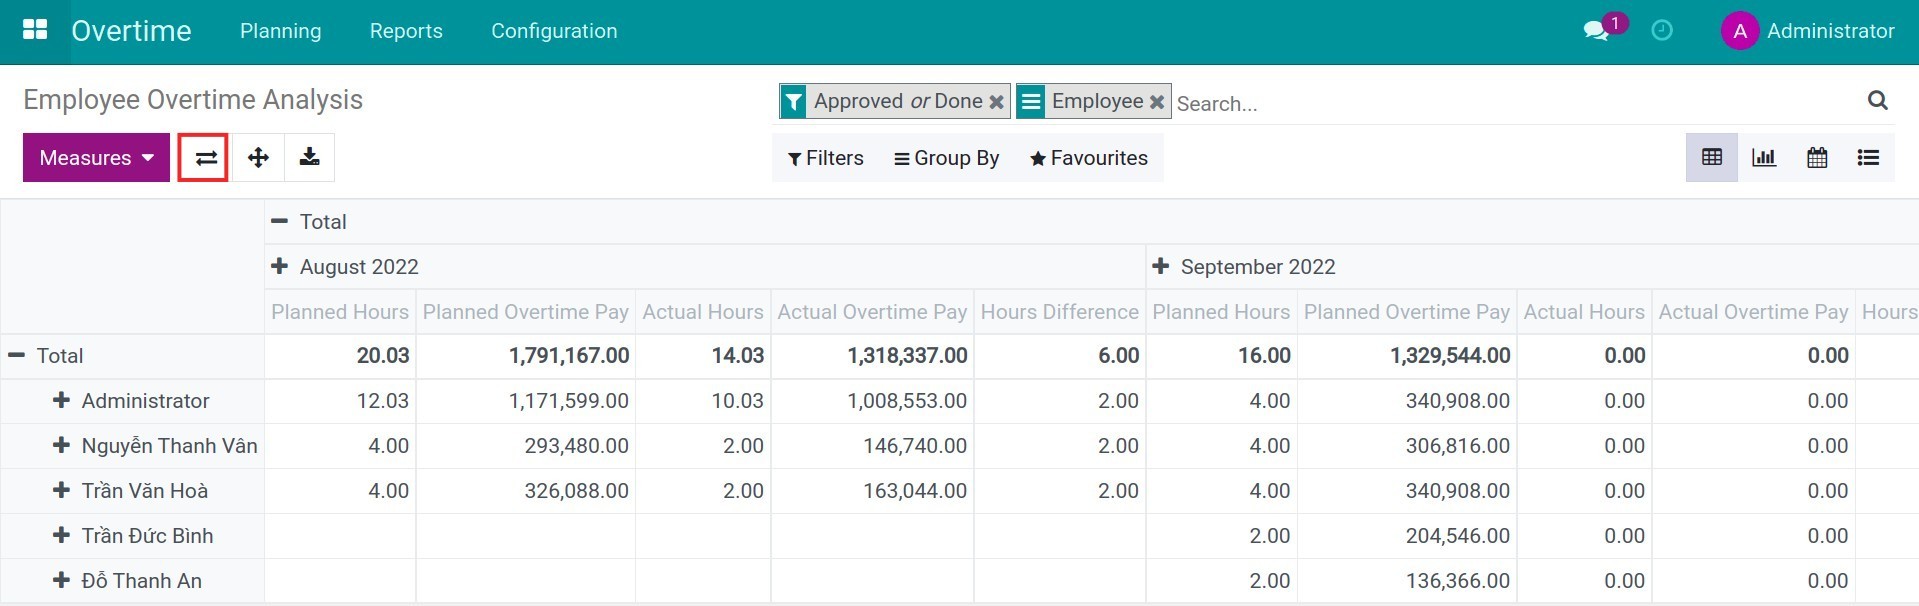Image resolution: width=1919 pixels, height=606 pixels.
Task: Click the 326,088.00 cell
Action: click(526, 491)
